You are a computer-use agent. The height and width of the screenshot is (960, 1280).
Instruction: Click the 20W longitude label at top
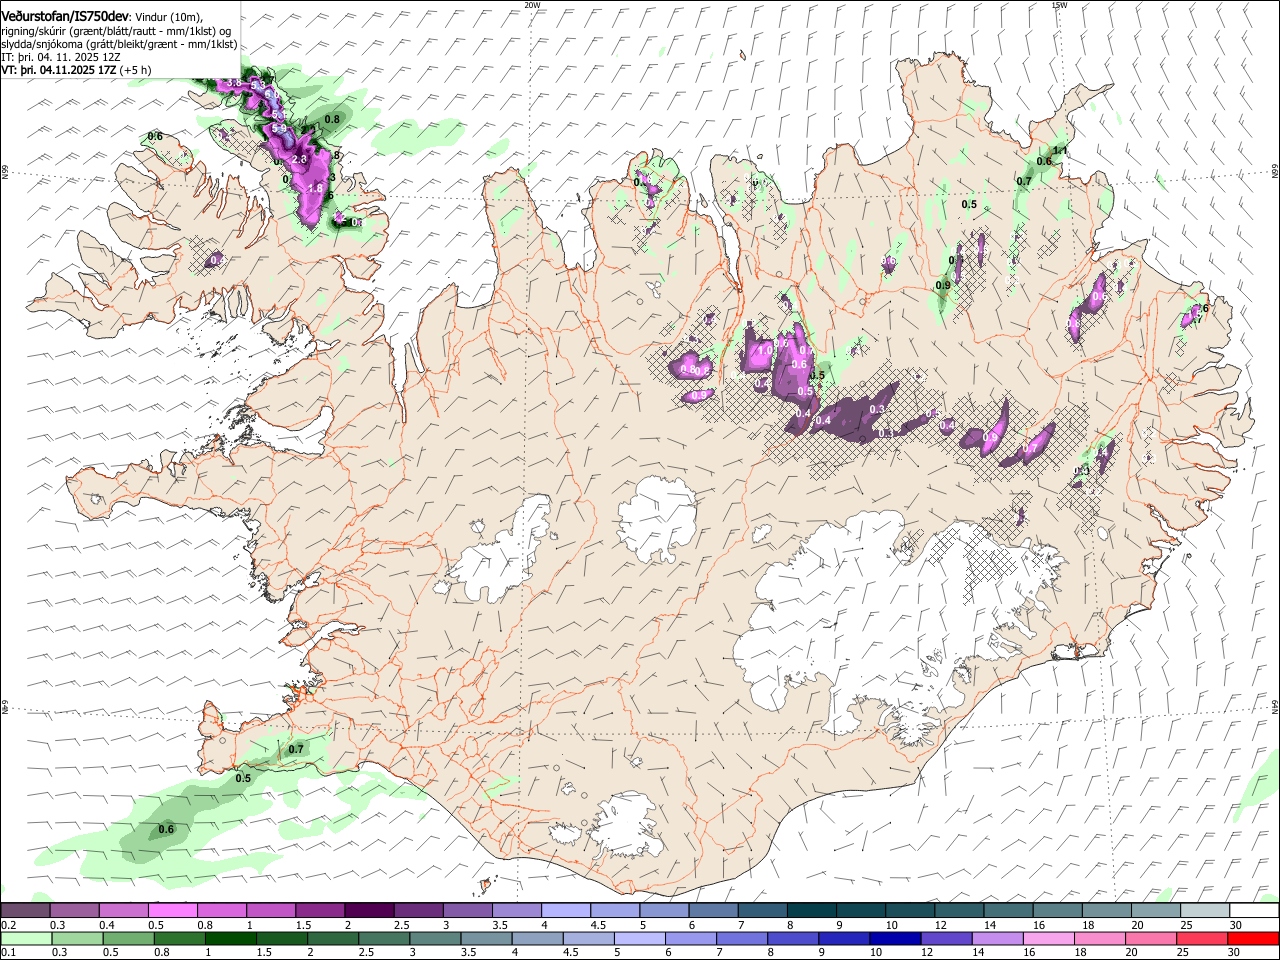[532, 5]
